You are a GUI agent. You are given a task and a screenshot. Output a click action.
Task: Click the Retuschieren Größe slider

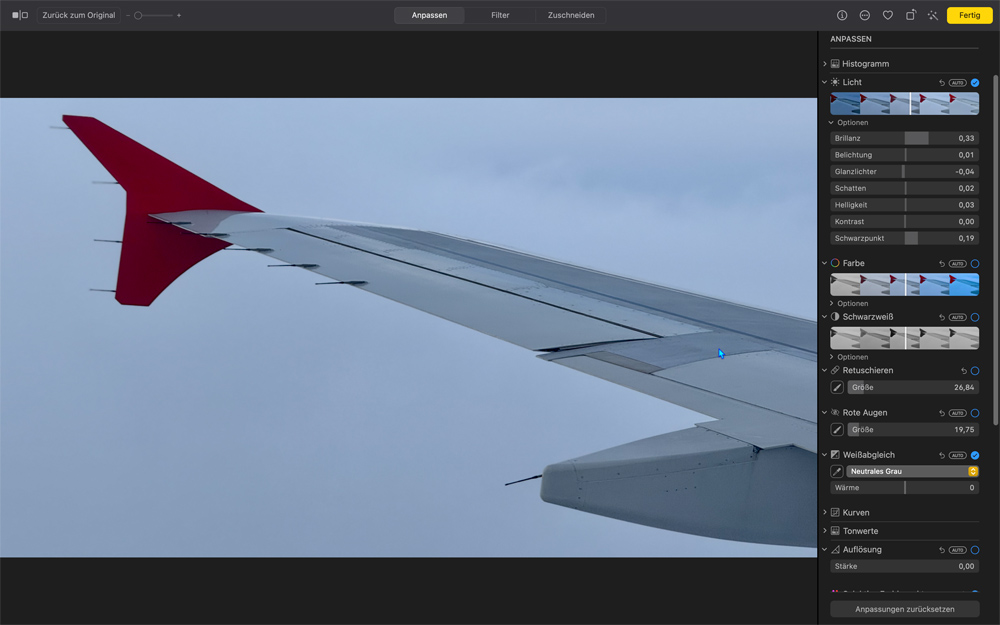pos(913,387)
